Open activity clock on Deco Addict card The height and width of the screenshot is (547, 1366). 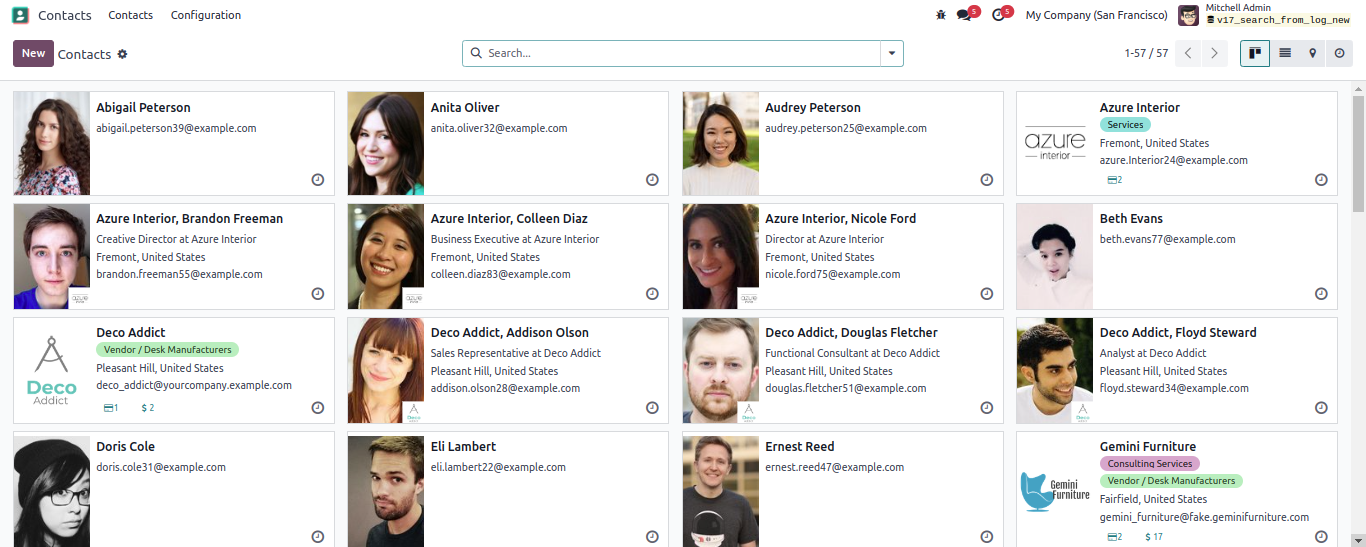point(318,408)
